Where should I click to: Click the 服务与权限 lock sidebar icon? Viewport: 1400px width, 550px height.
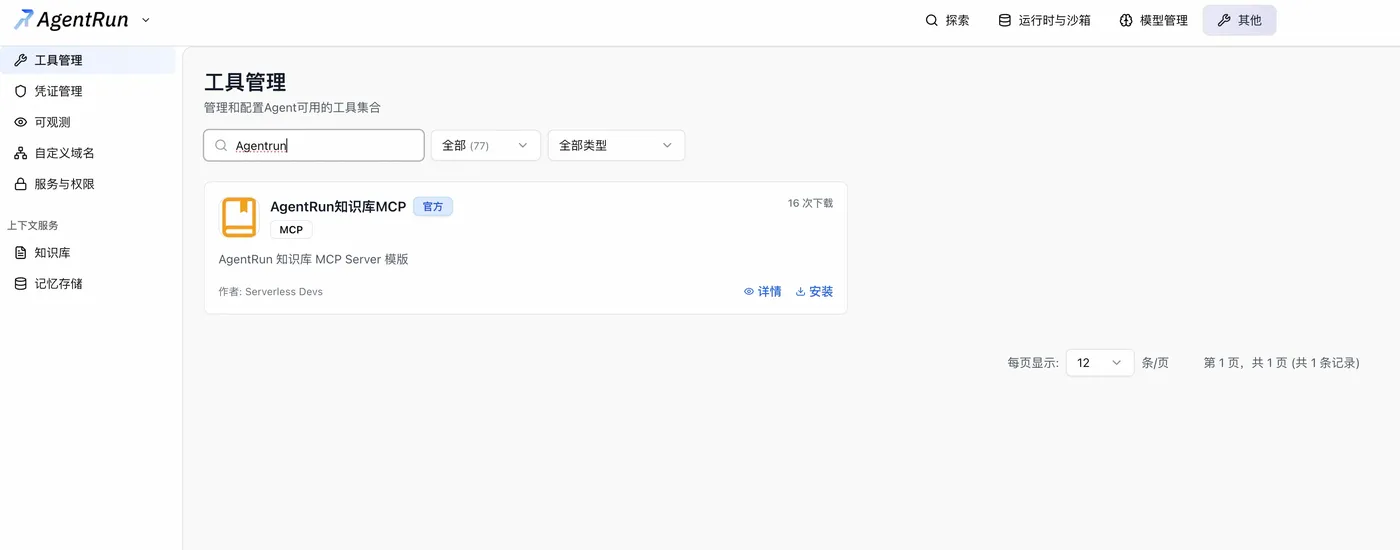pos(20,184)
